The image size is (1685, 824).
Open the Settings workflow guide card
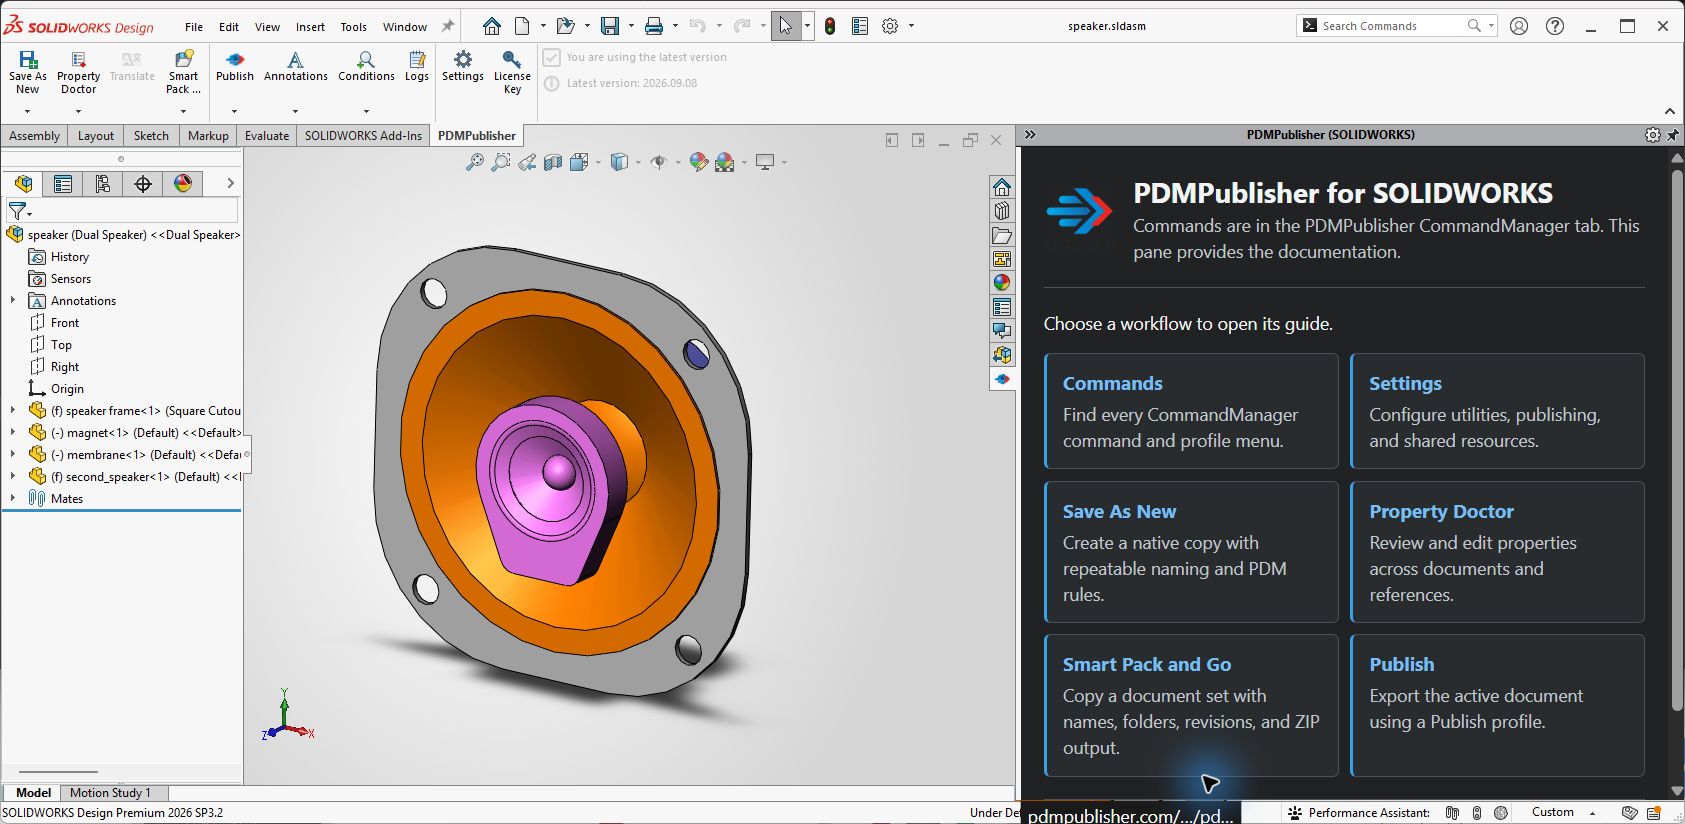tap(1497, 411)
